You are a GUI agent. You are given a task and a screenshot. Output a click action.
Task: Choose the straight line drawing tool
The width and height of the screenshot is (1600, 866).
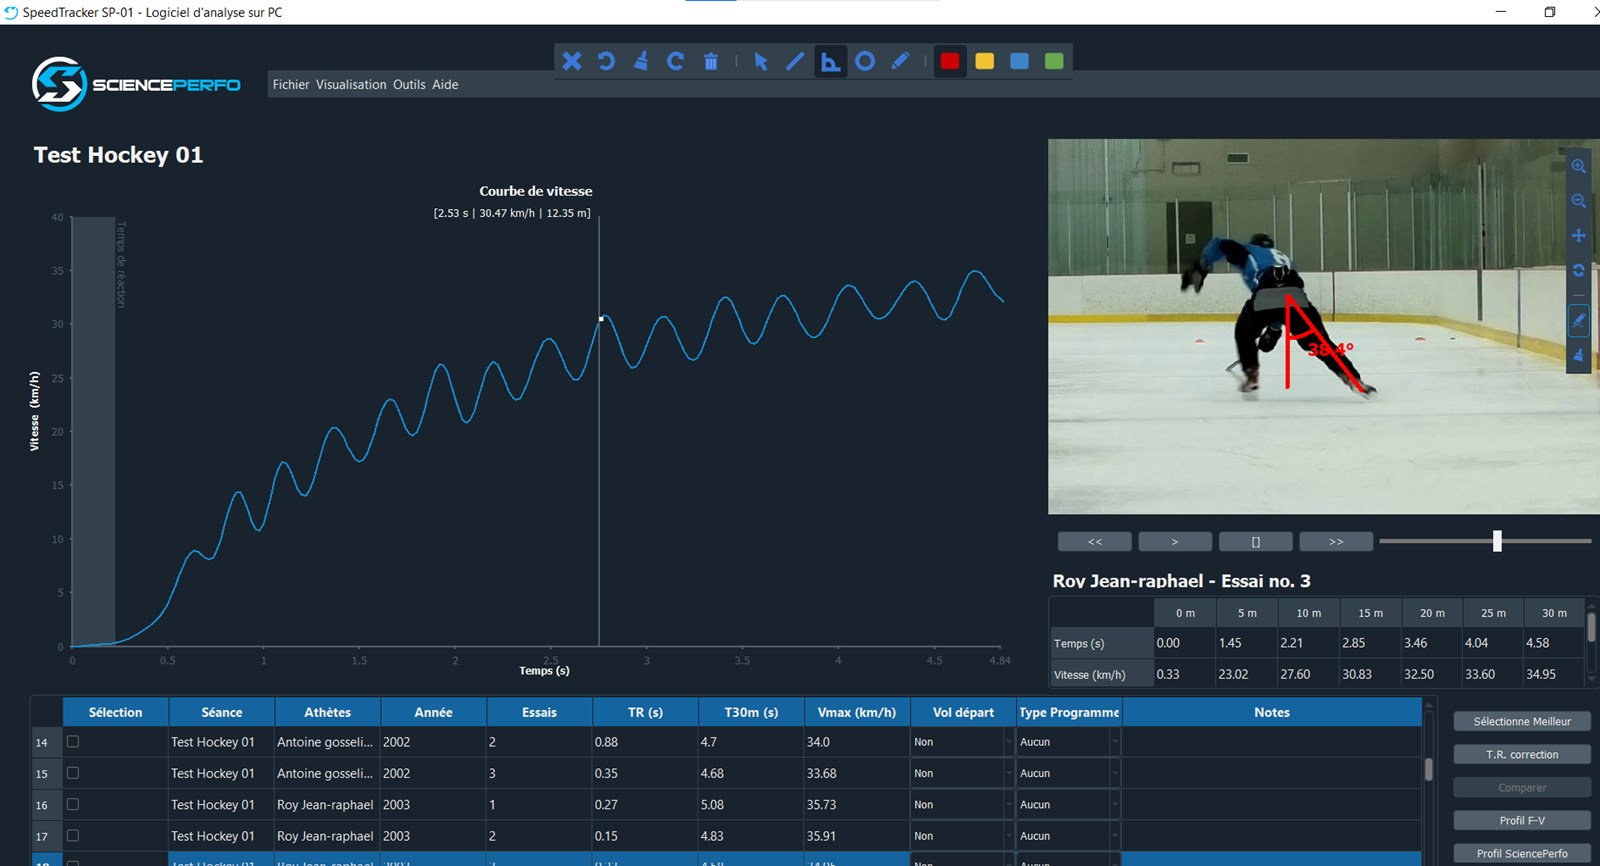(x=795, y=62)
